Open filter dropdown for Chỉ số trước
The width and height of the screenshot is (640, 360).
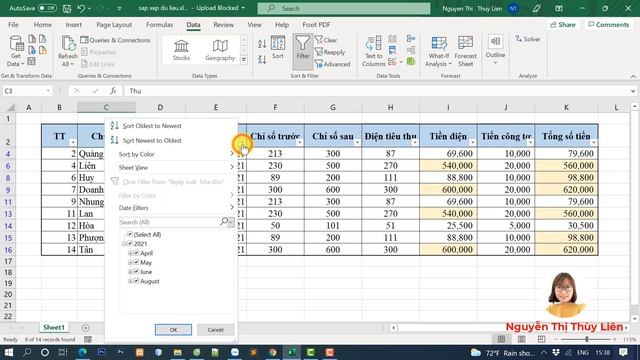tap(300, 142)
